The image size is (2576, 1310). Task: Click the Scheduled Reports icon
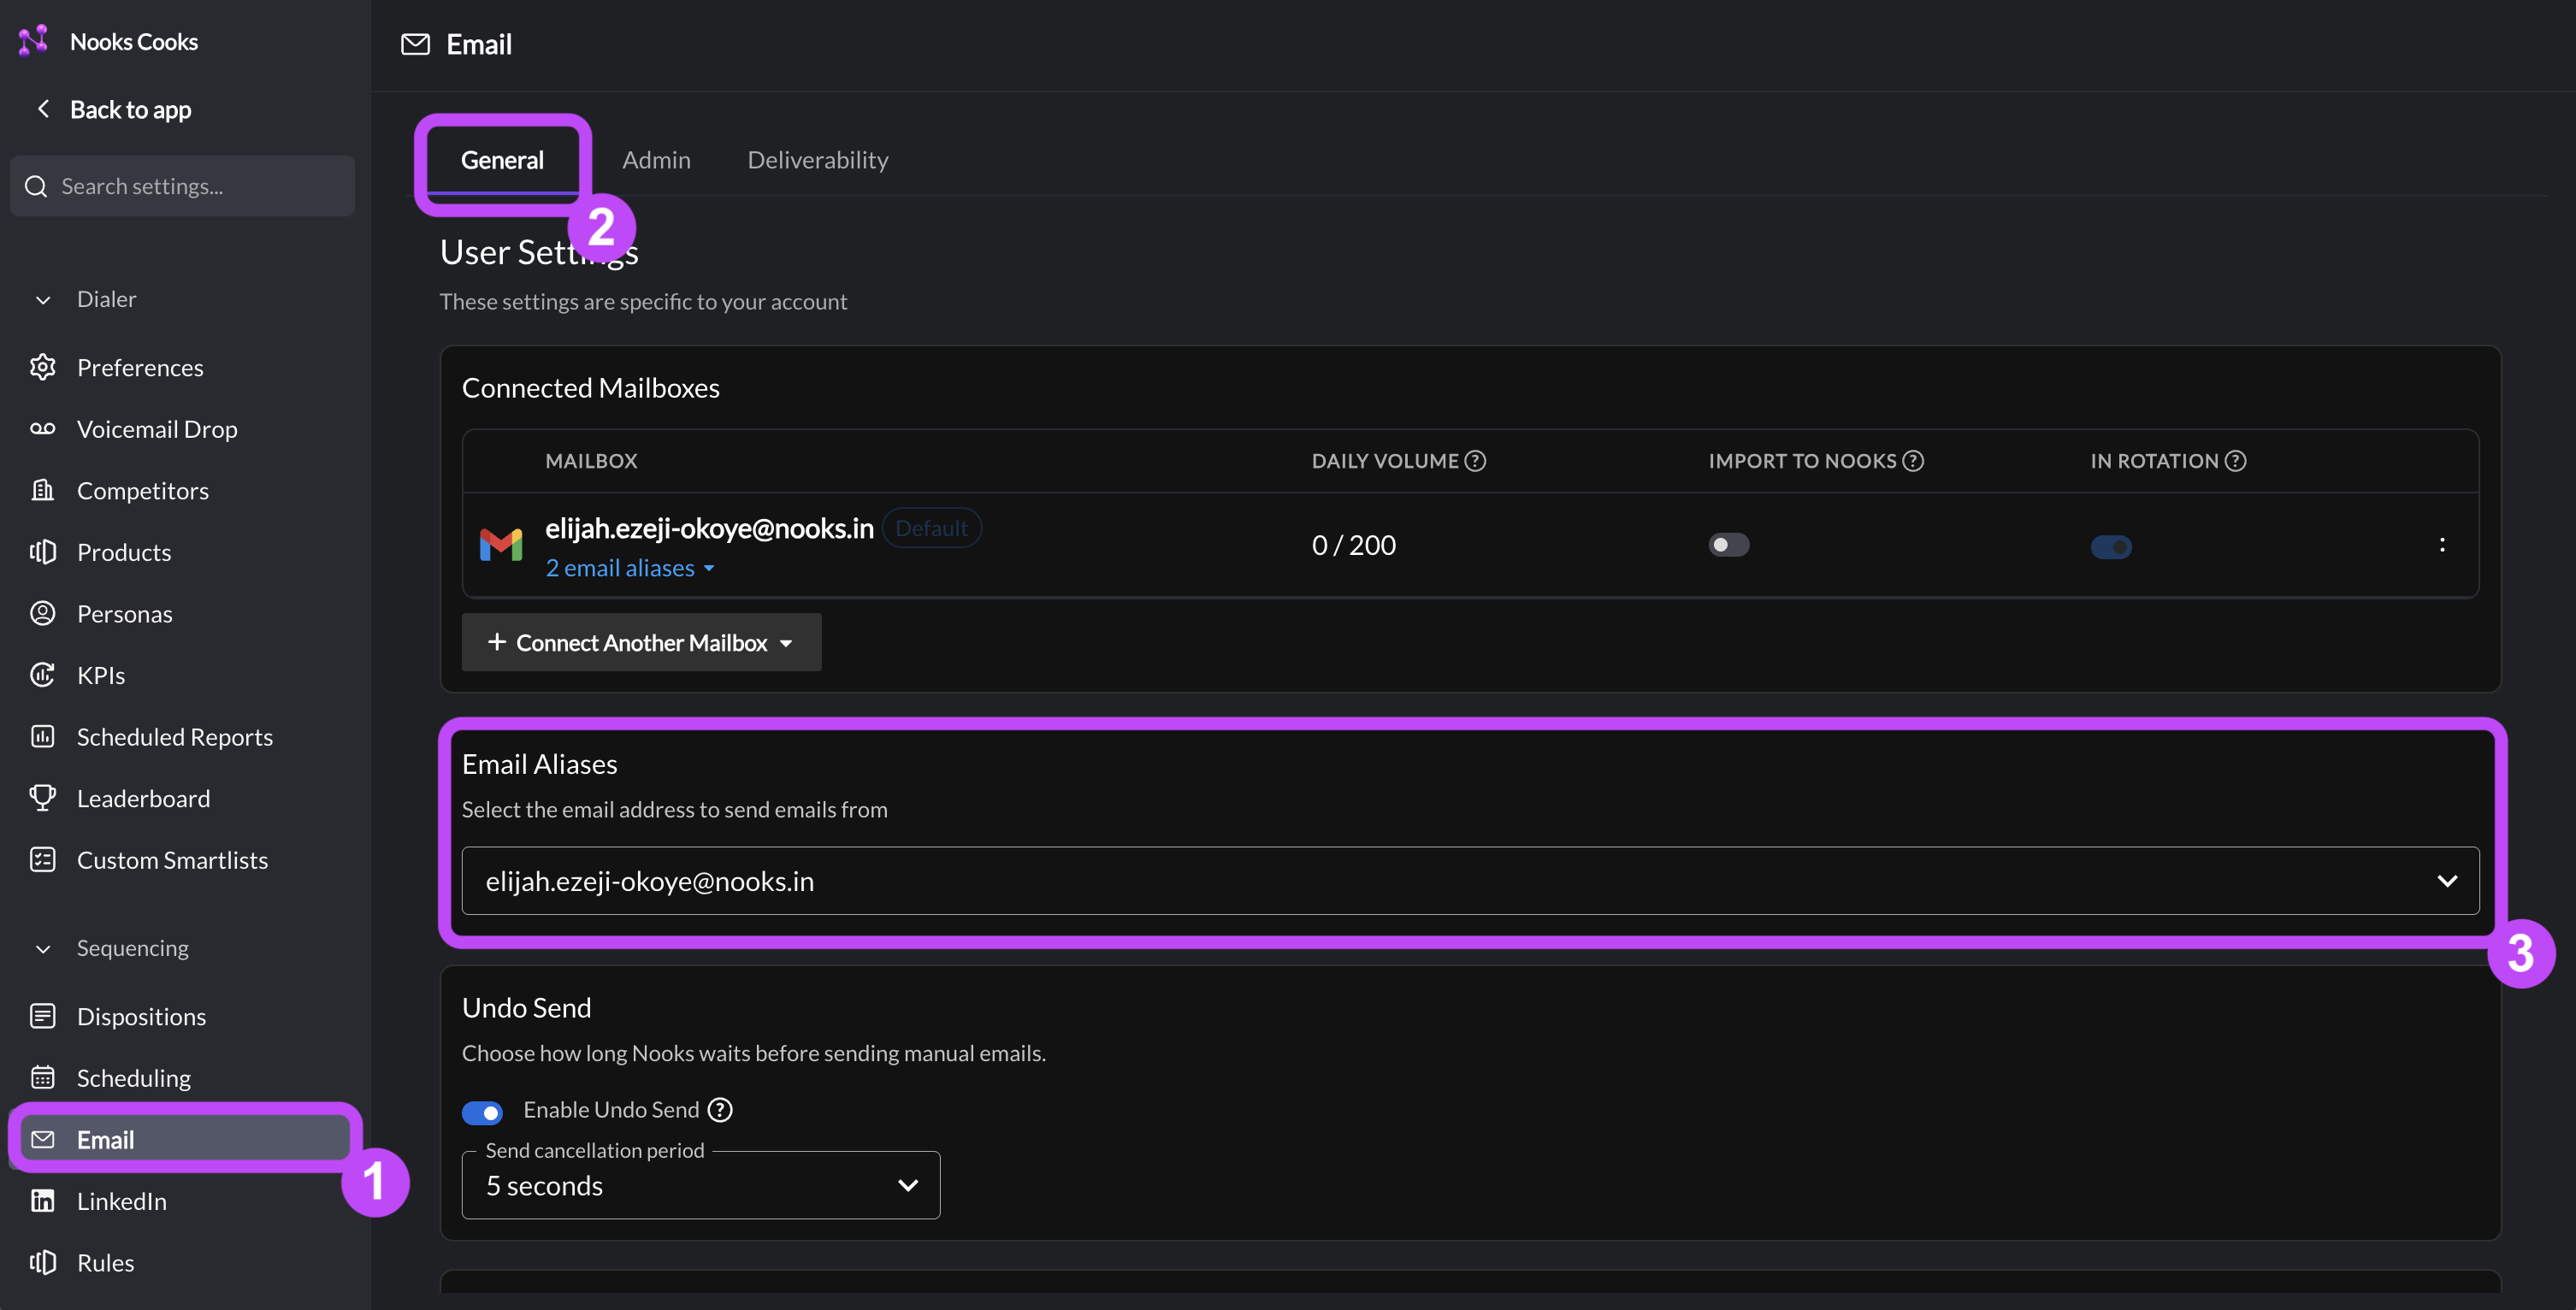coord(42,737)
